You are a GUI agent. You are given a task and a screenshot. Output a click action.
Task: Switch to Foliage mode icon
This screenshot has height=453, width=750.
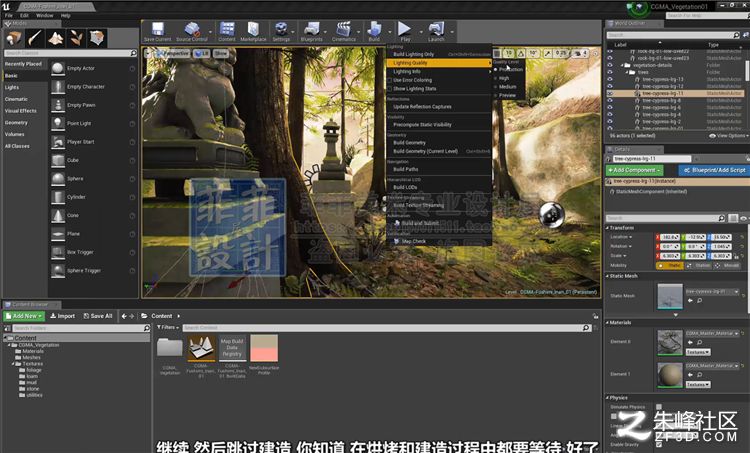tap(77, 38)
